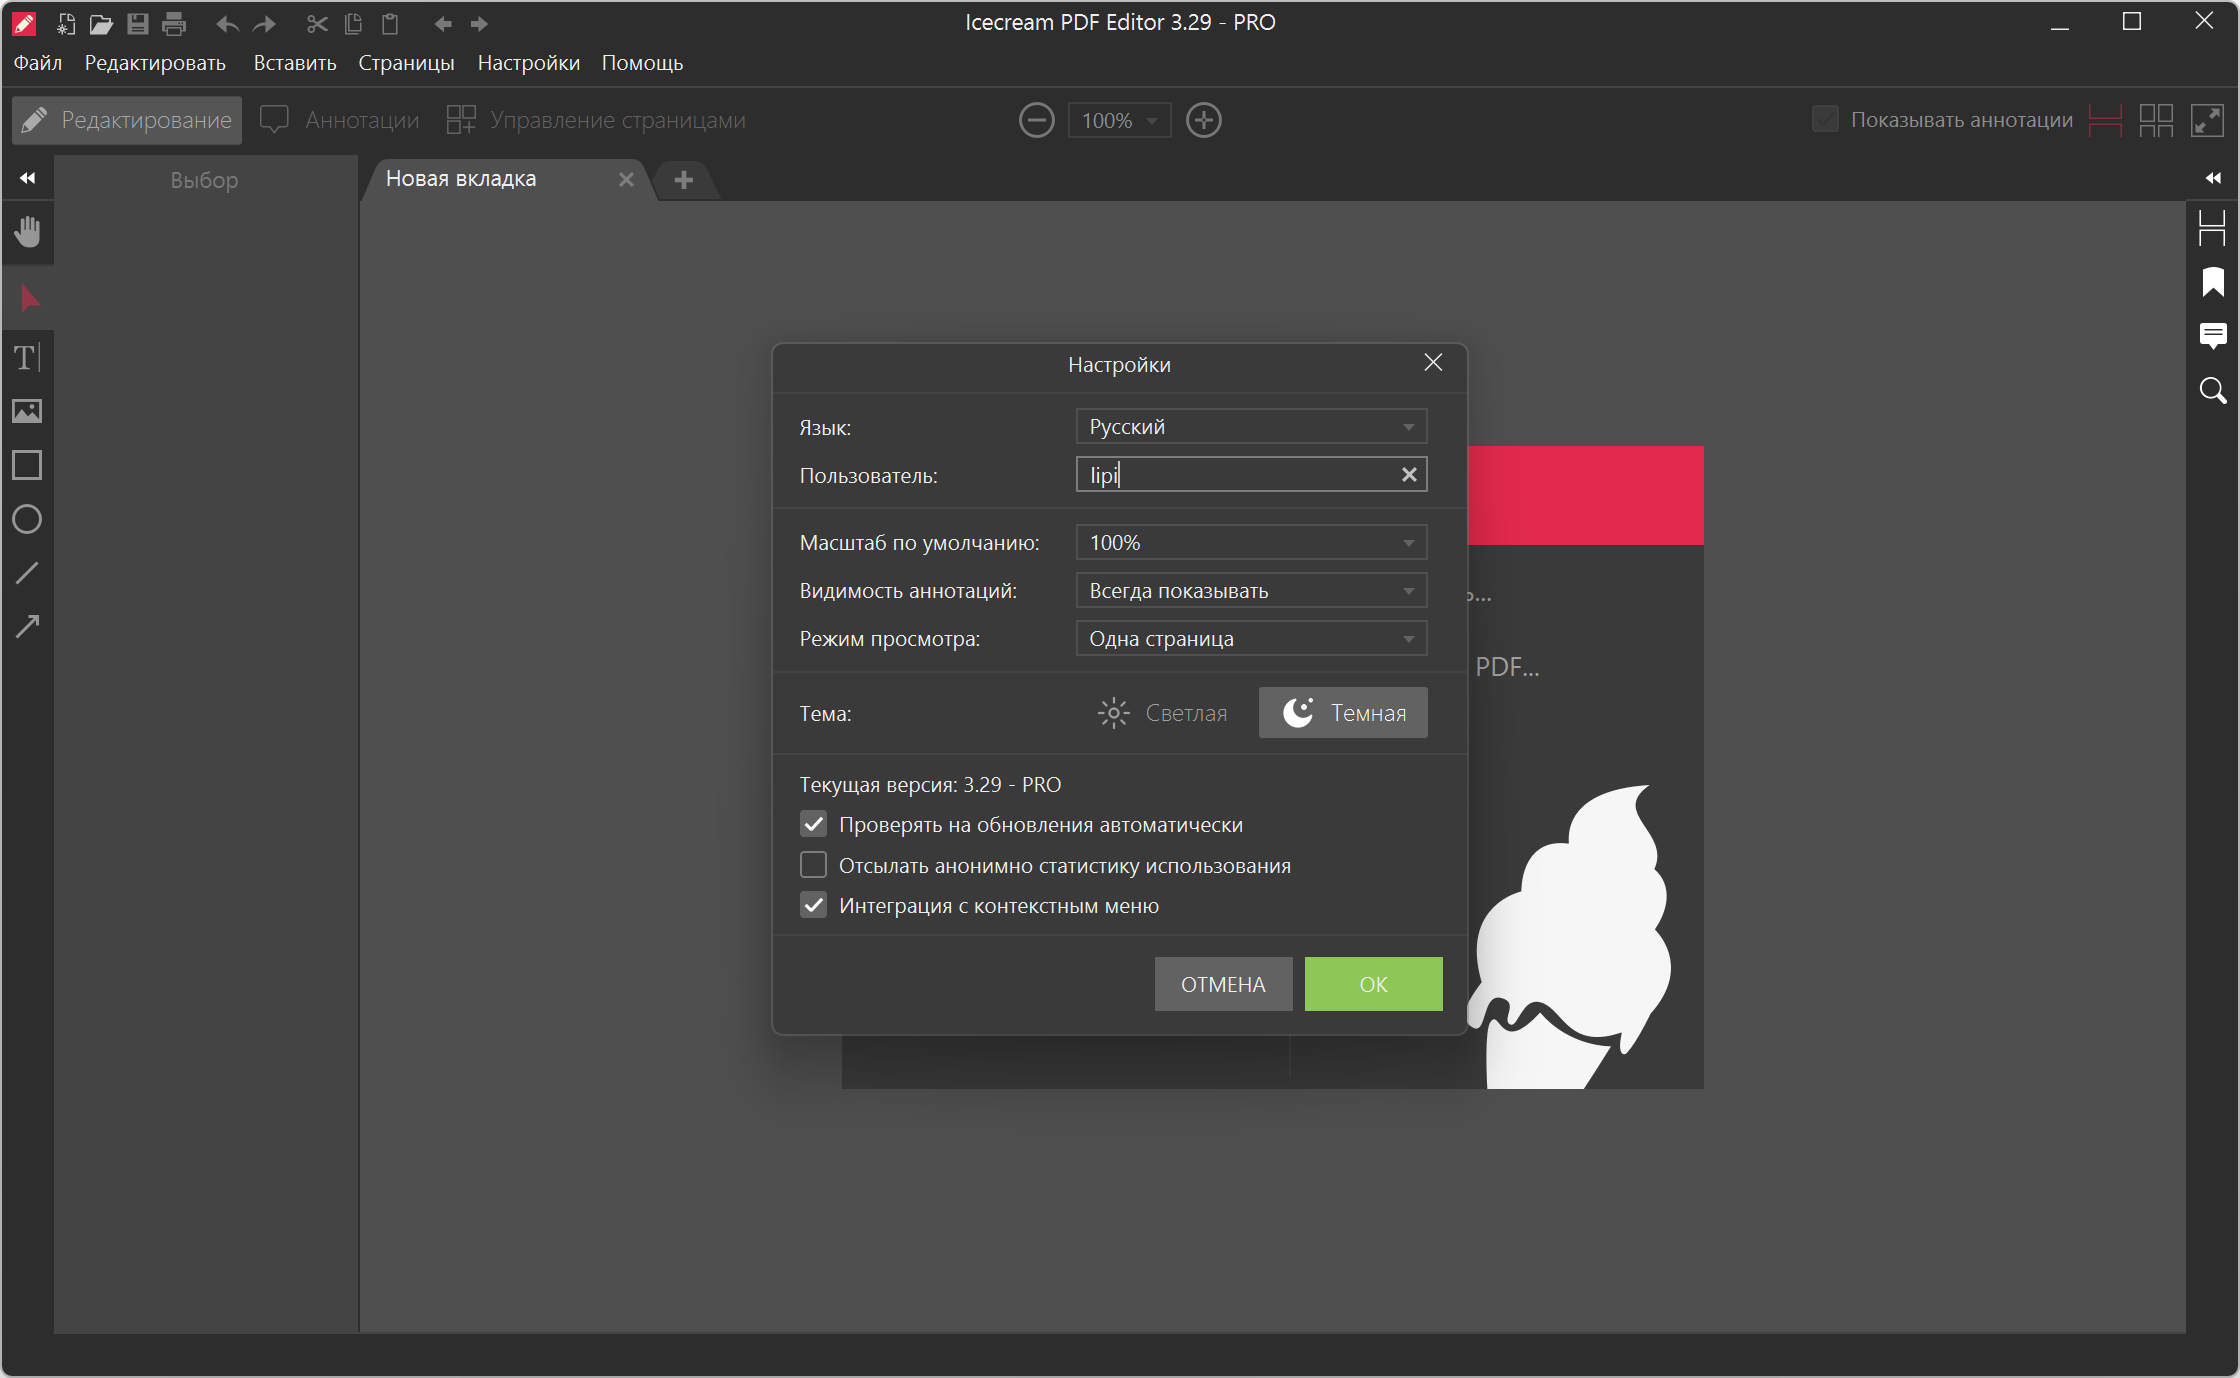
Task: Open the Страницы menu
Action: [406, 63]
